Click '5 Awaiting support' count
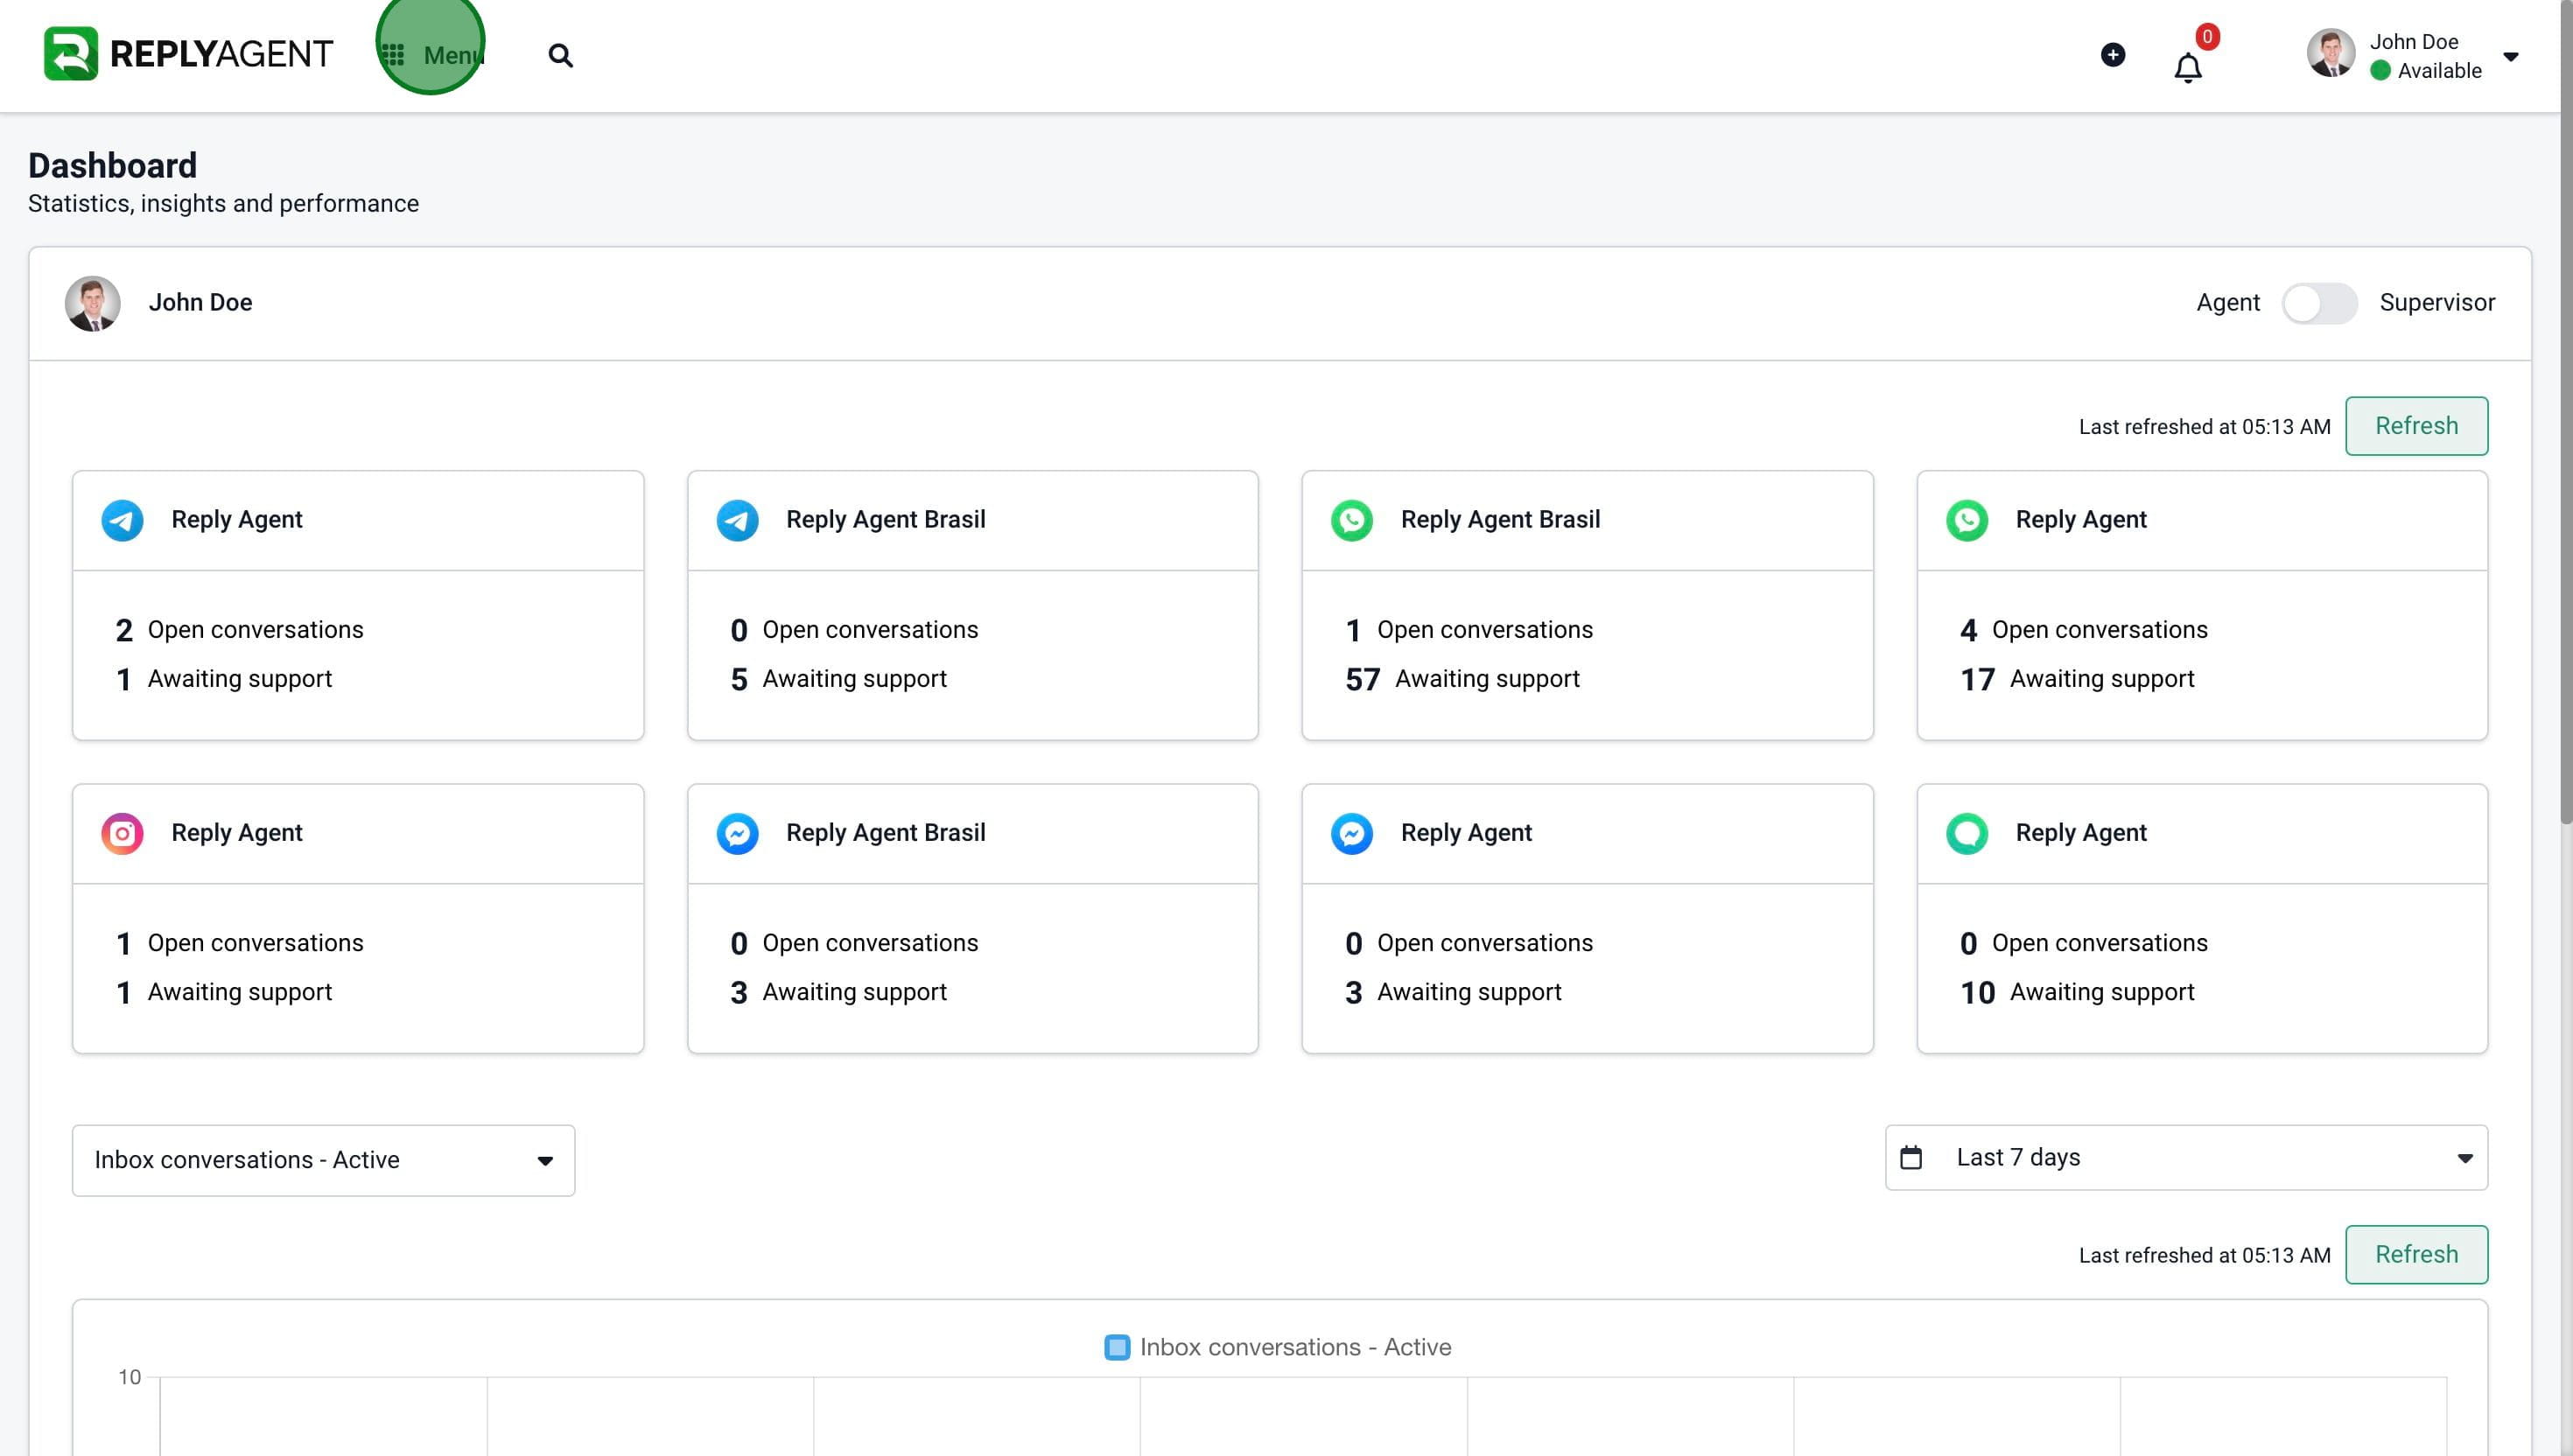 coord(838,679)
